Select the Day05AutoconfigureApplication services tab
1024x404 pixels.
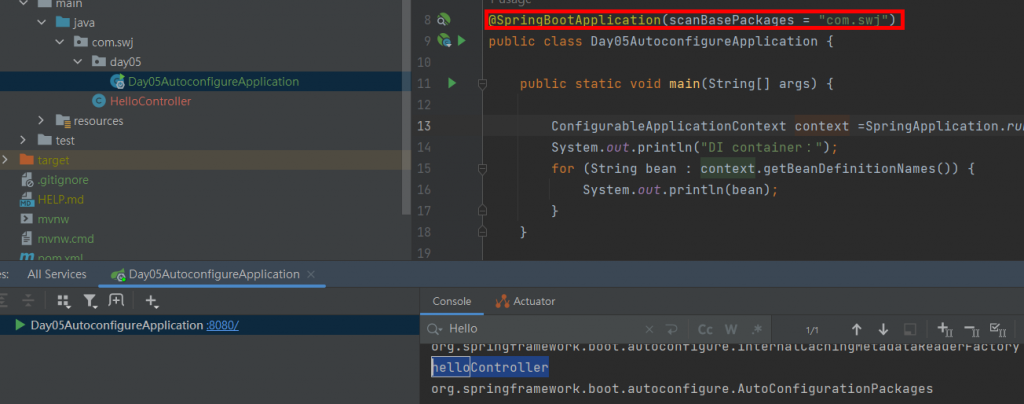(x=214, y=274)
